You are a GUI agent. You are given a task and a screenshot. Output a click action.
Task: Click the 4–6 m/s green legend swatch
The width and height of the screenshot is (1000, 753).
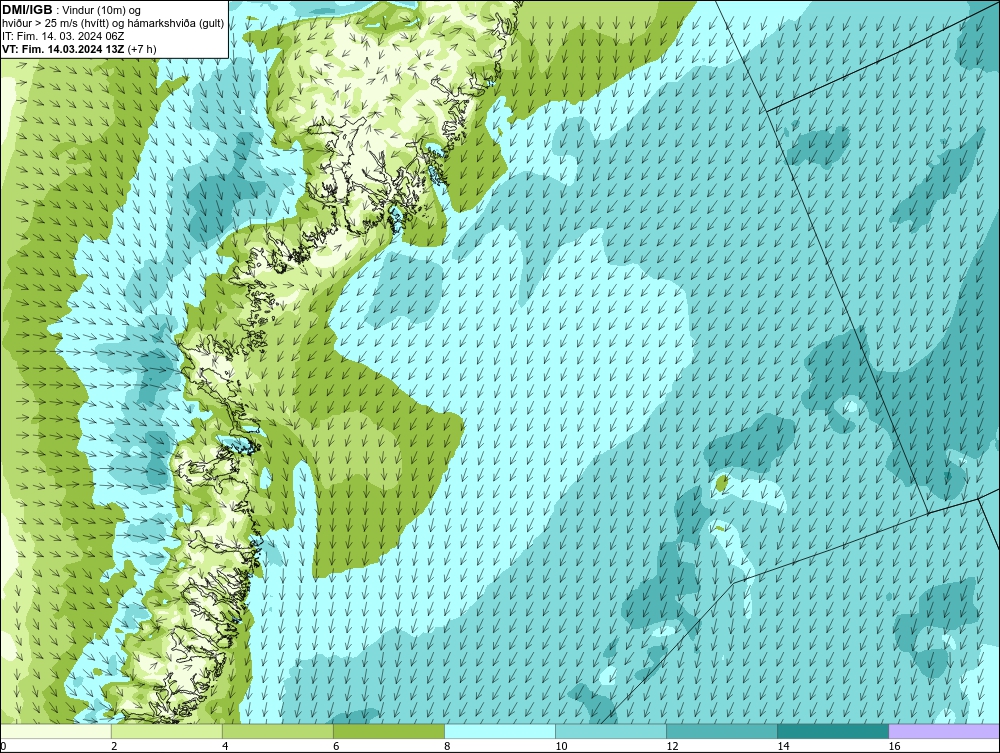pos(278,731)
